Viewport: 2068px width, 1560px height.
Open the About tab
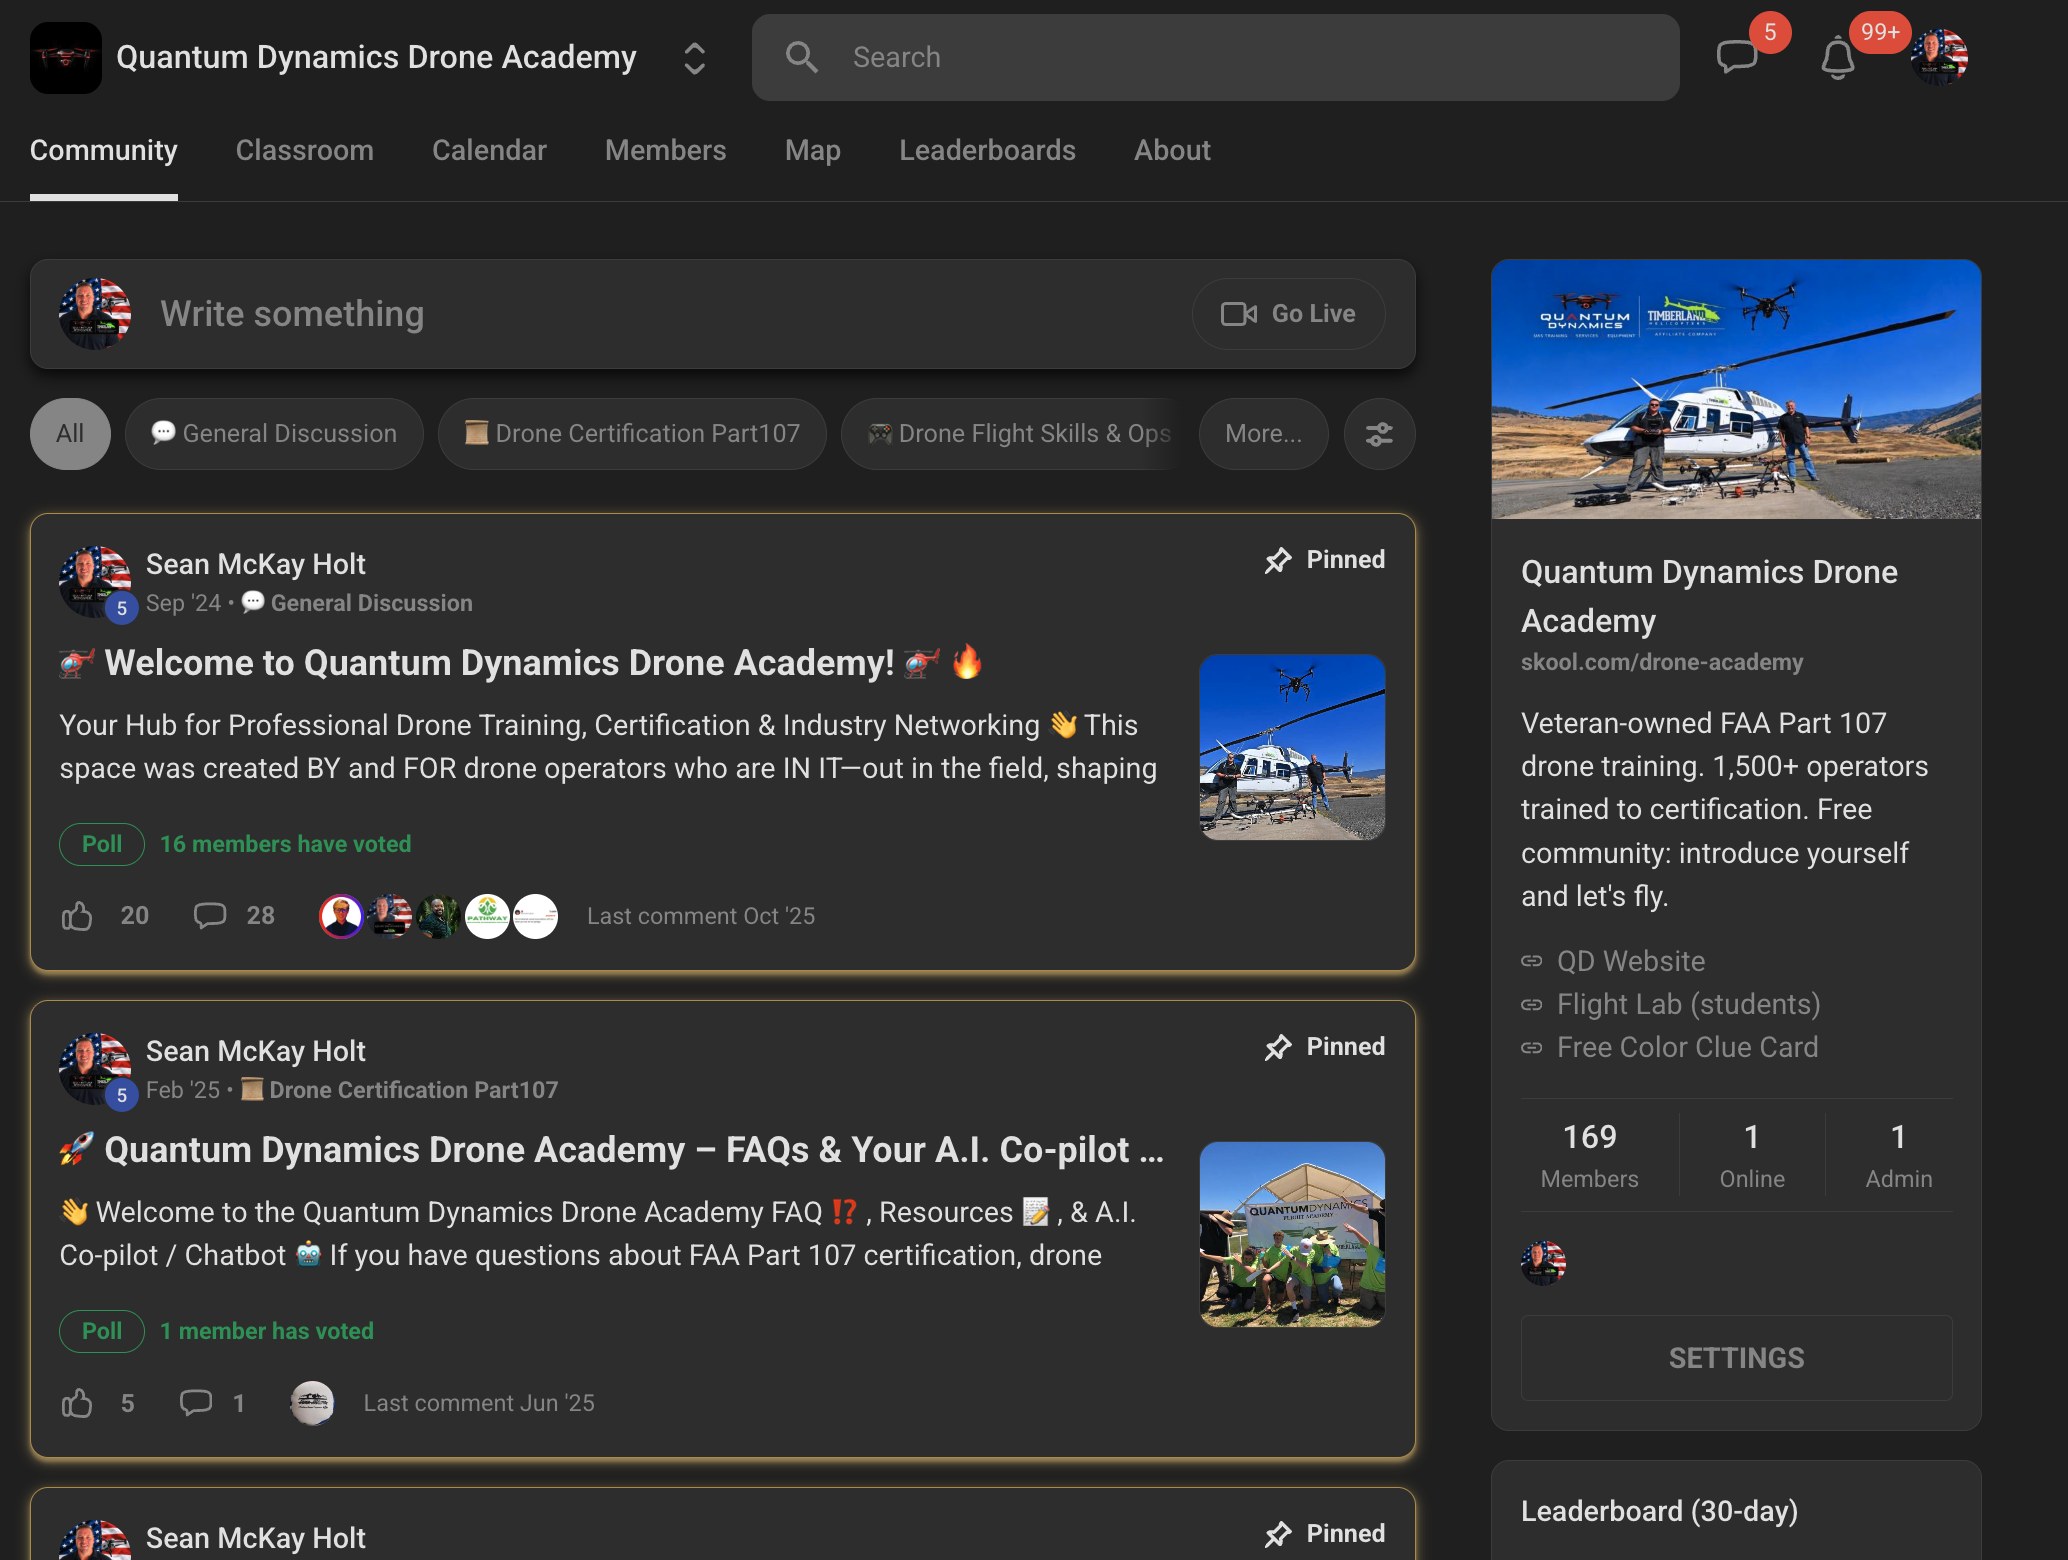click(1172, 150)
